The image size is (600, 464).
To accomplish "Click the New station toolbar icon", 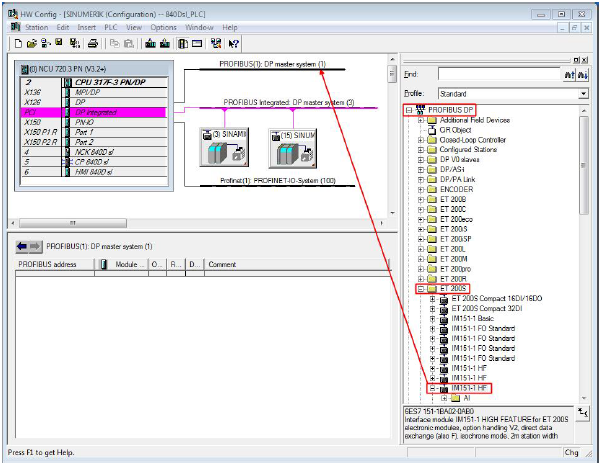I will [x=19, y=44].
